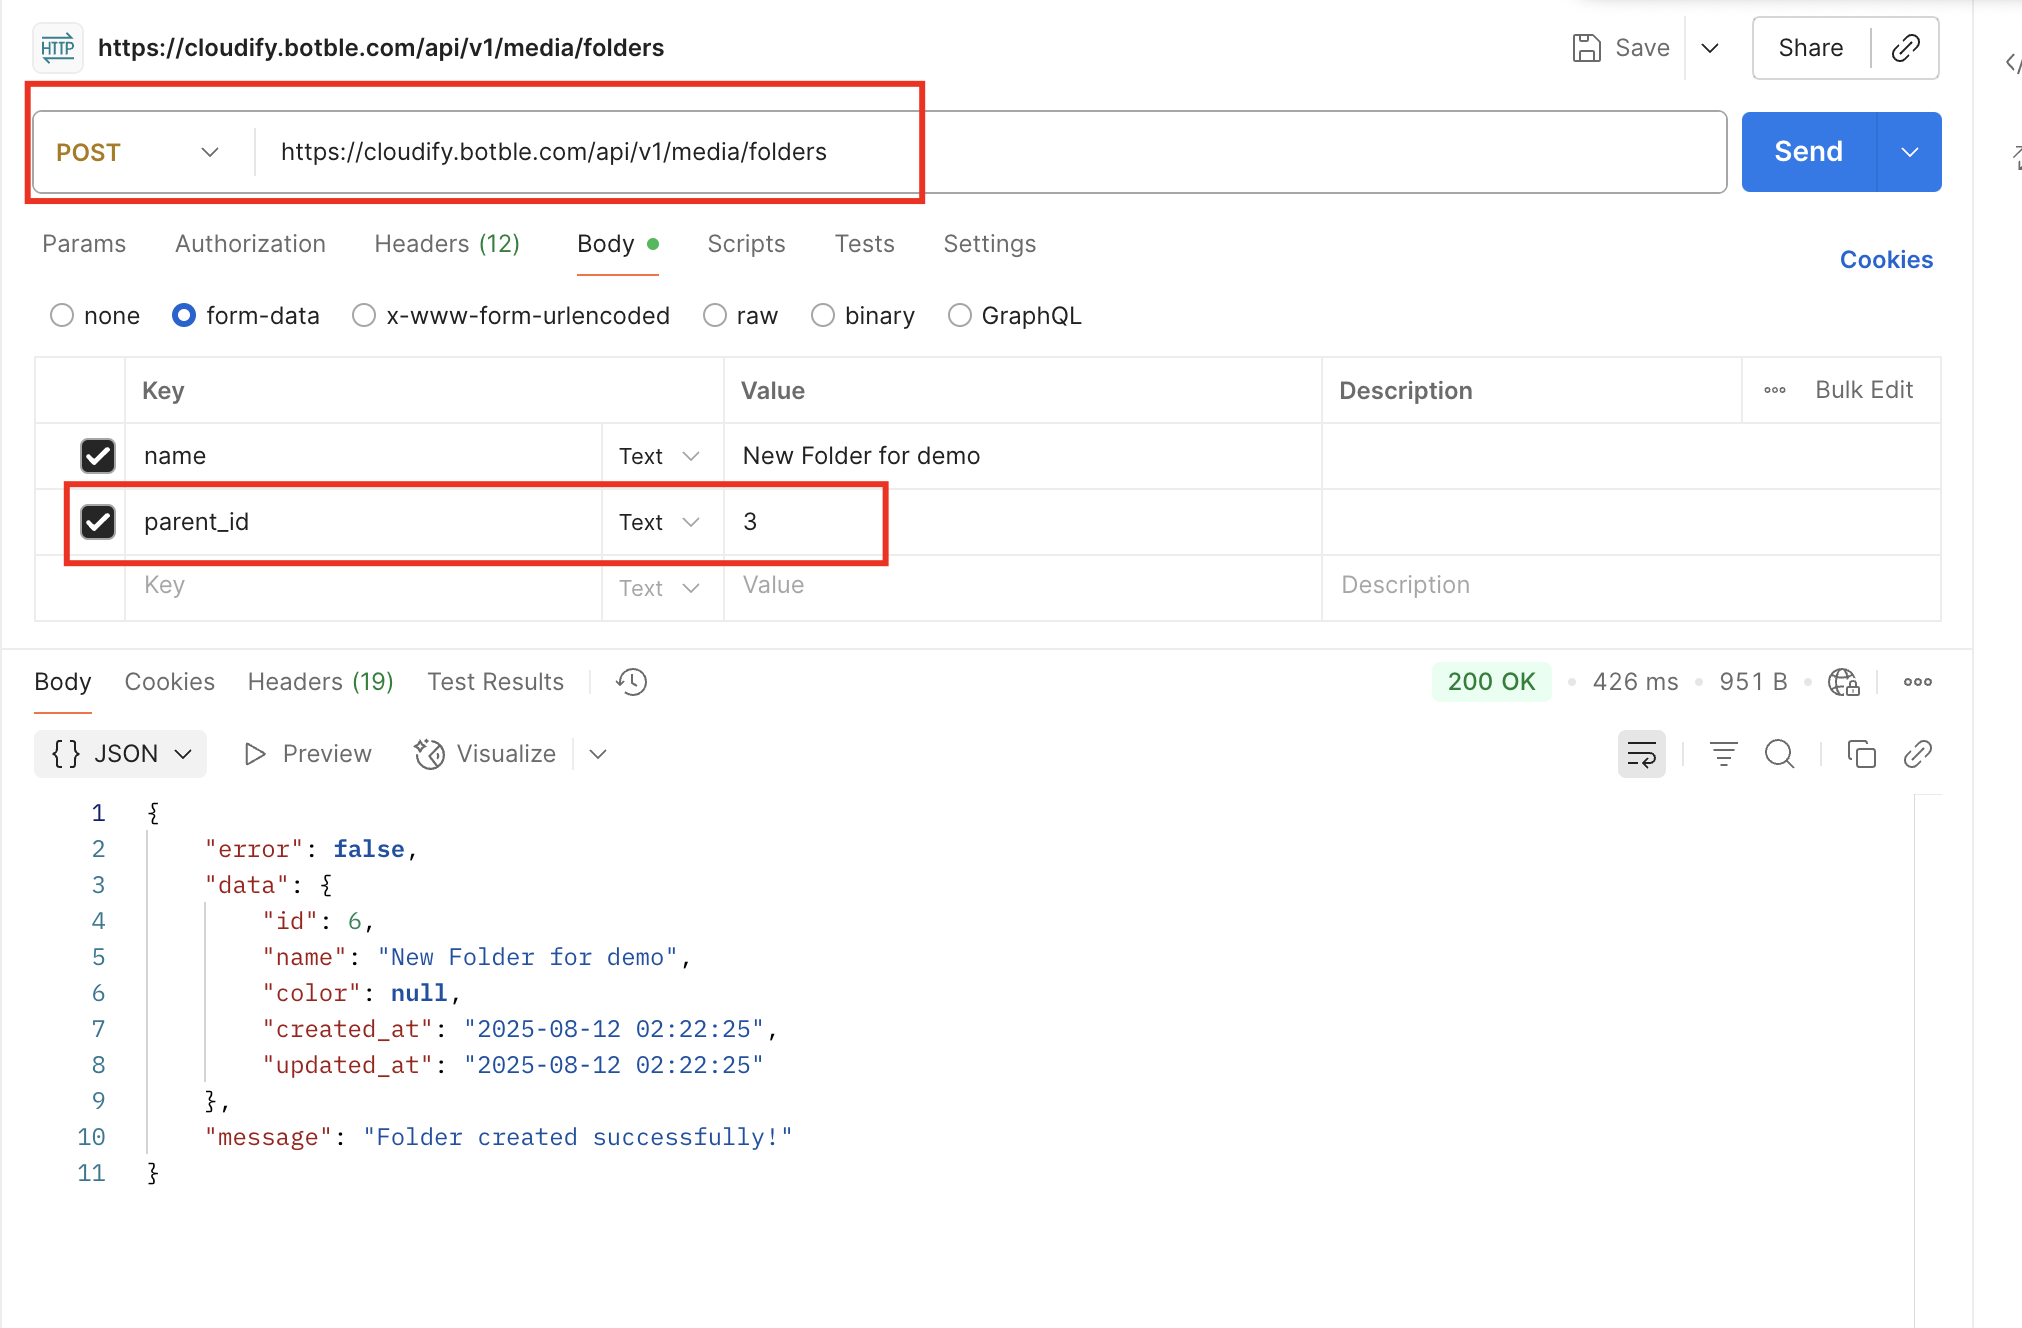2022x1328 pixels.
Task: Change name row Text type dropdown
Action: [660, 456]
